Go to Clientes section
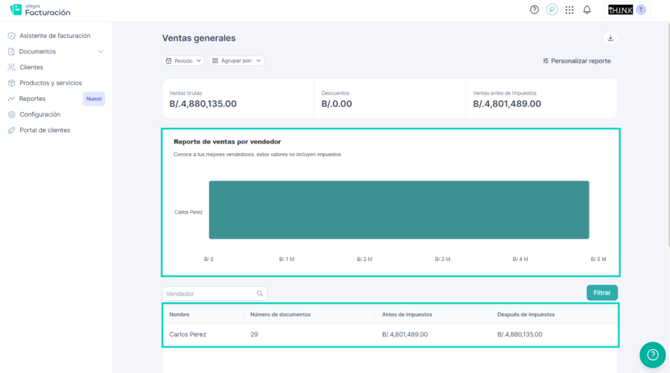 pyautogui.click(x=31, y=68)
